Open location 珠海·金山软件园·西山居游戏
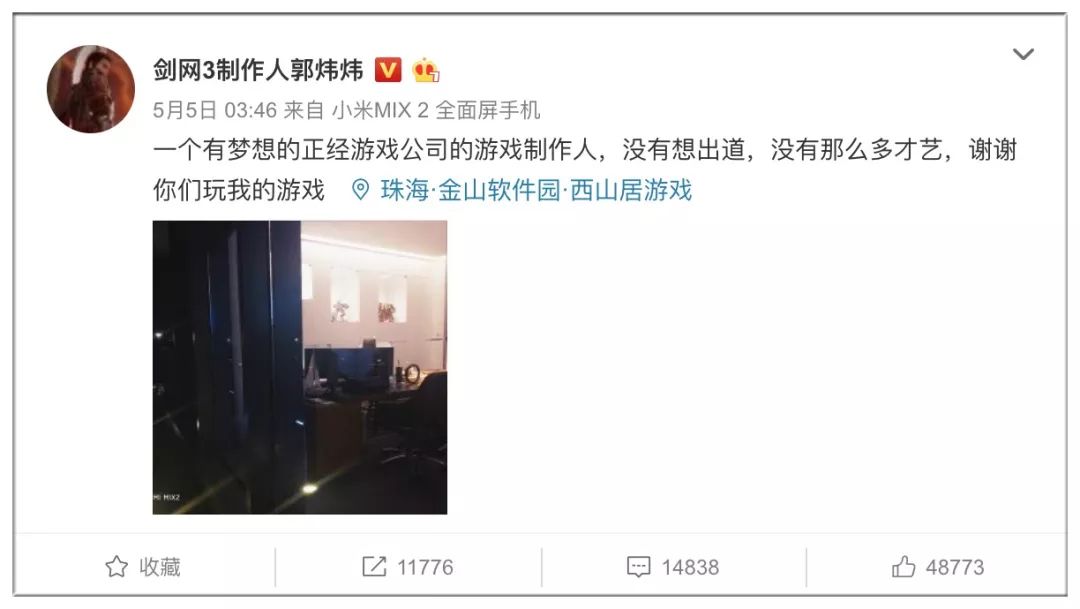The width and height of the screenshot is (1080, 609). click(536, 190)
